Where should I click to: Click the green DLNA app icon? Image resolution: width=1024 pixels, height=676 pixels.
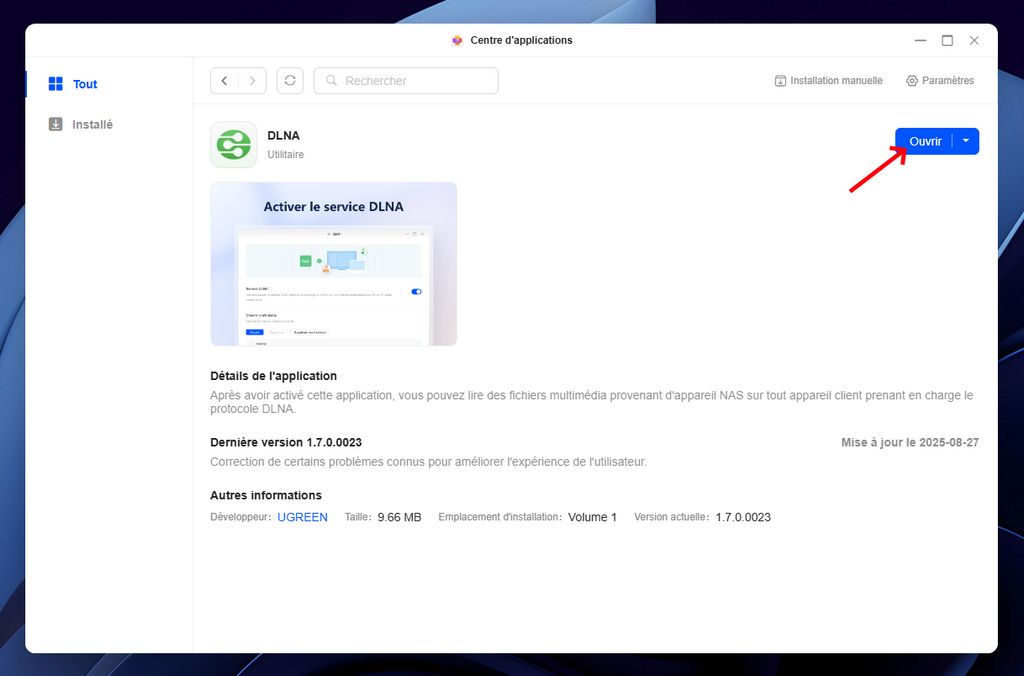pos(234,145)
